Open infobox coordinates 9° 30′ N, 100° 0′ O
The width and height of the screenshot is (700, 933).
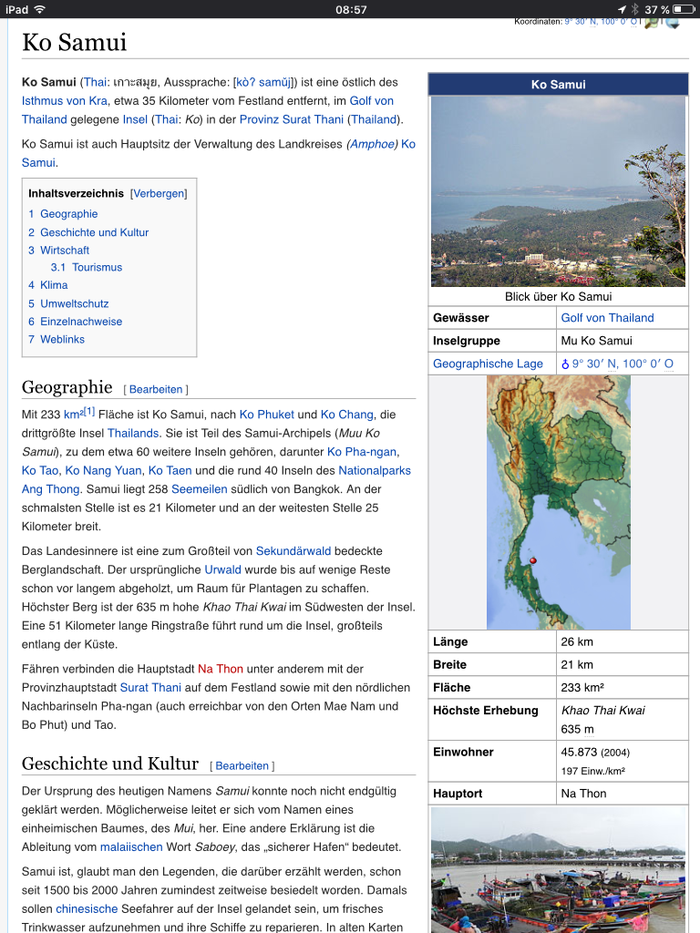click(x=623, y=364)
